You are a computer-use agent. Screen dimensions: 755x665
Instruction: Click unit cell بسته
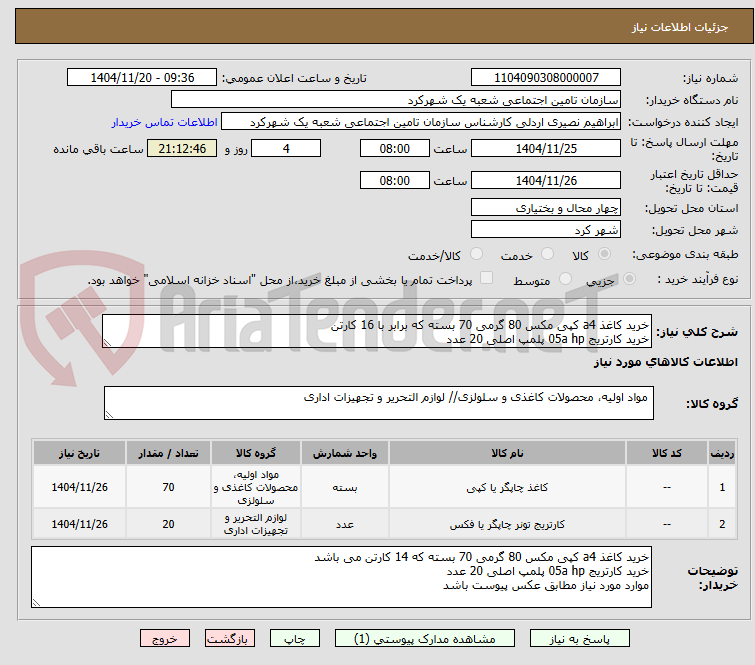(x=345, y=487)
